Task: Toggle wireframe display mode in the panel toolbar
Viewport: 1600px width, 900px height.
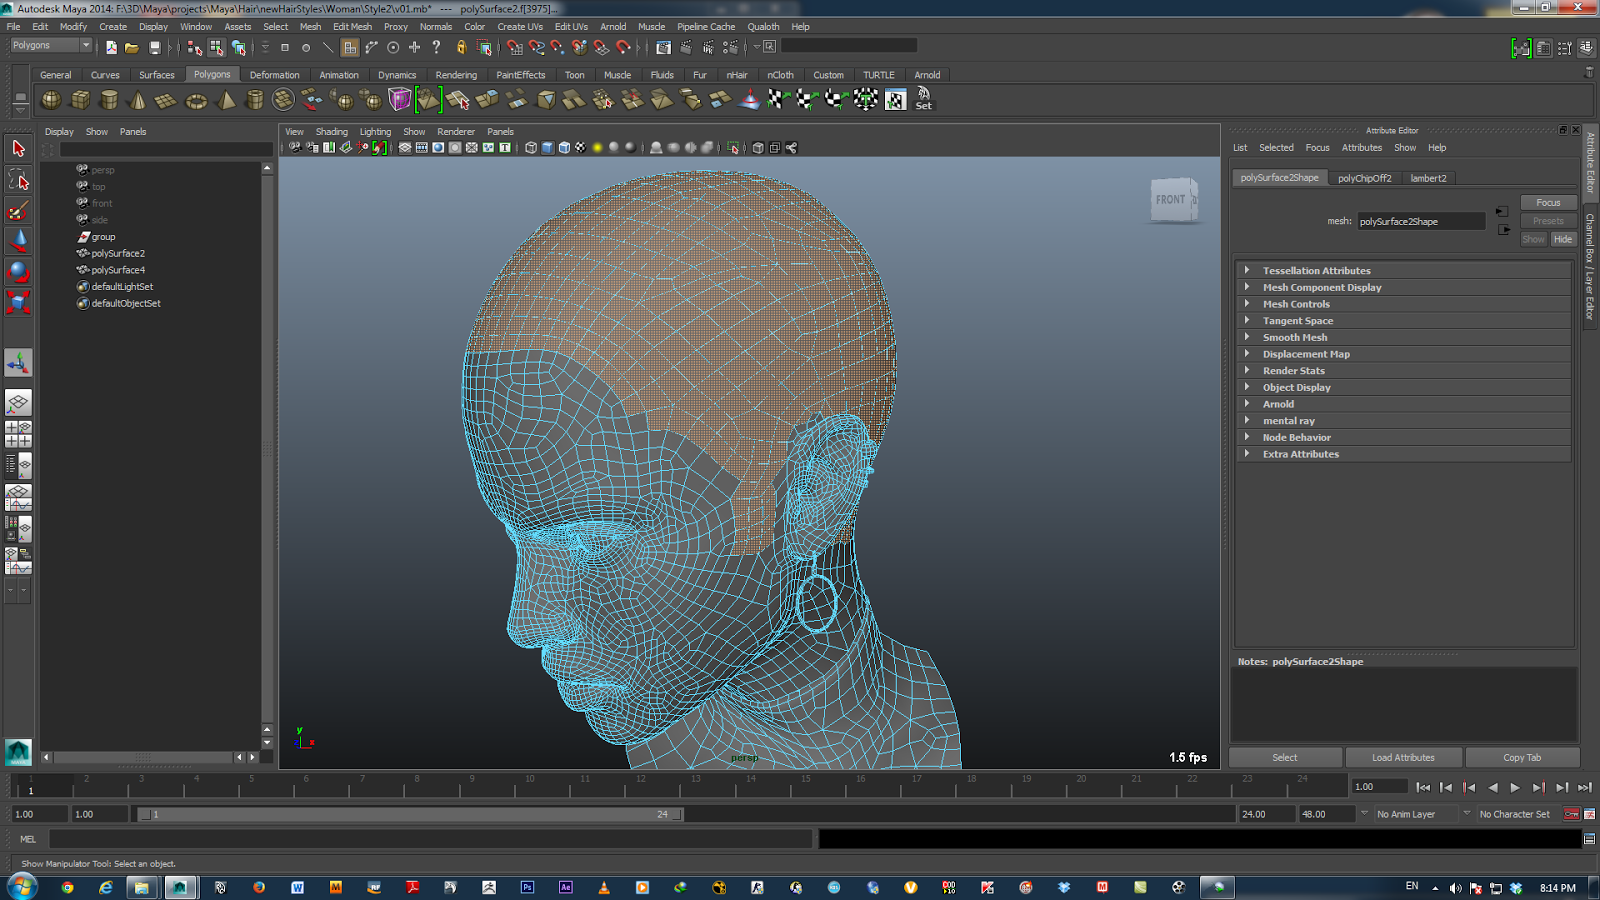Action: pyautogui.click(x=529, y=147)
